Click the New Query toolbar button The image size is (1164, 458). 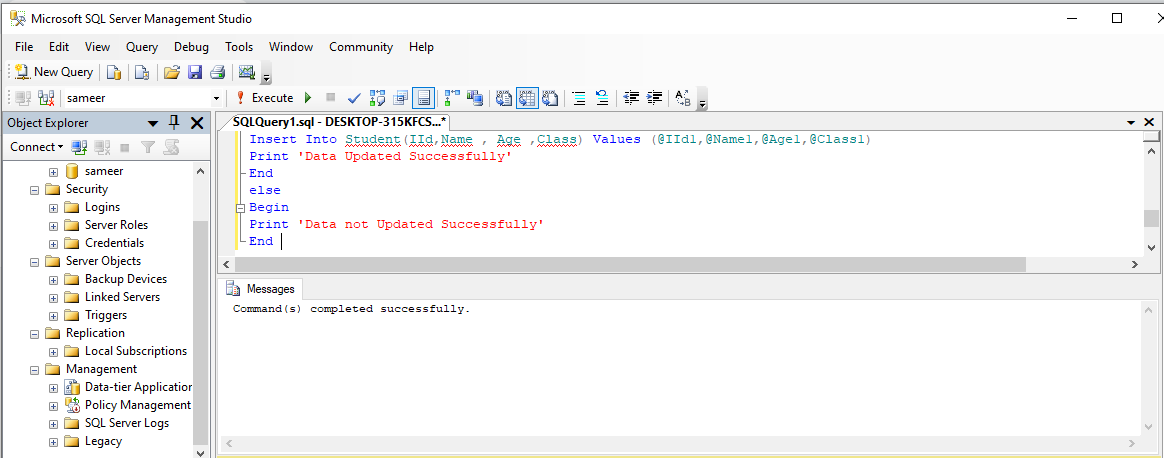tap(53, 72)
